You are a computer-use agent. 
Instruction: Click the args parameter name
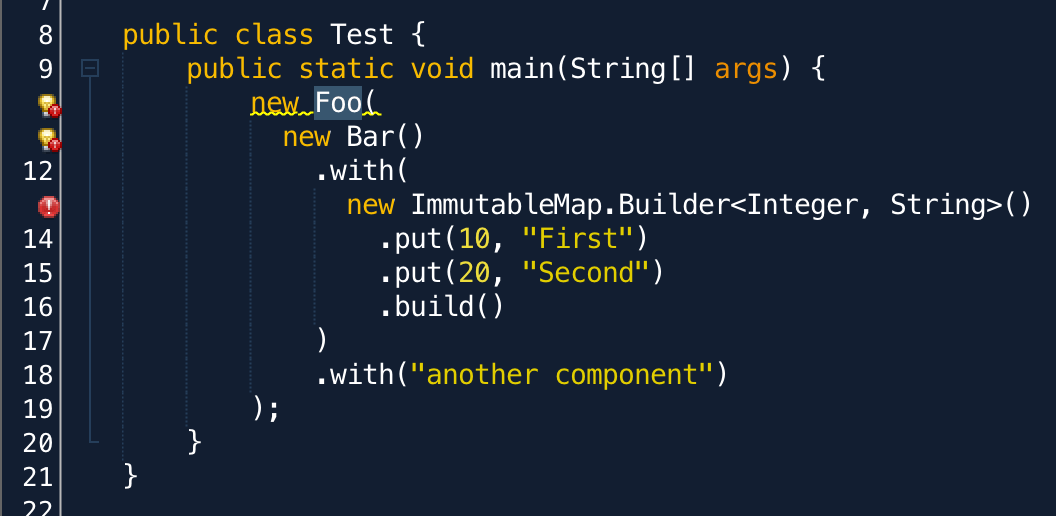coord(746,69)
